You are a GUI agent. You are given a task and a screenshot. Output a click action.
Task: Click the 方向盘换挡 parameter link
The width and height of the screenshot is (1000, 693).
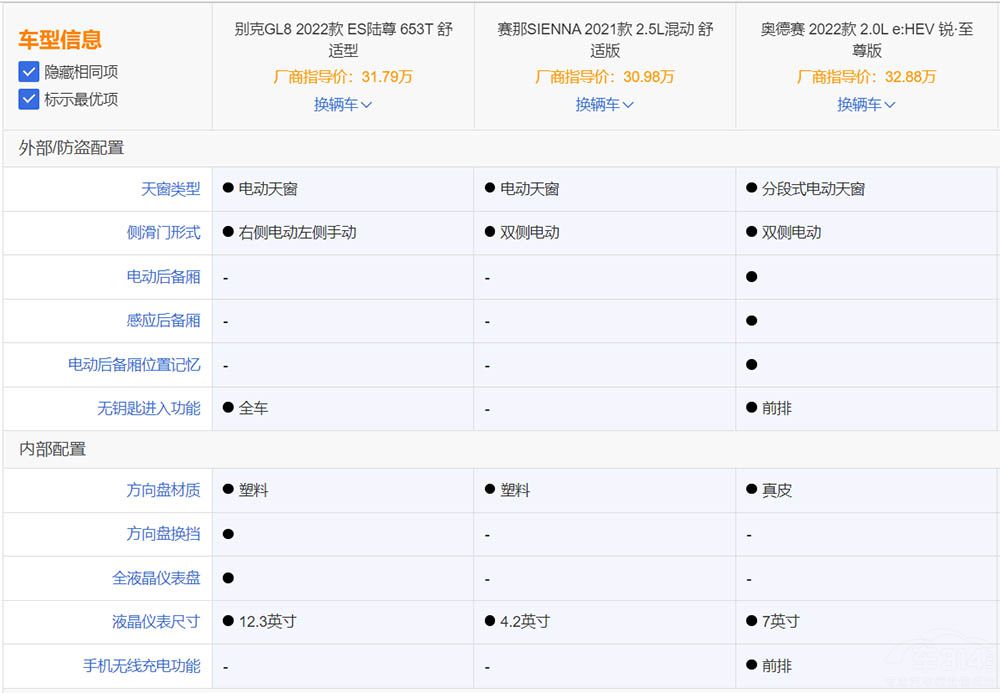pos(163,534)
